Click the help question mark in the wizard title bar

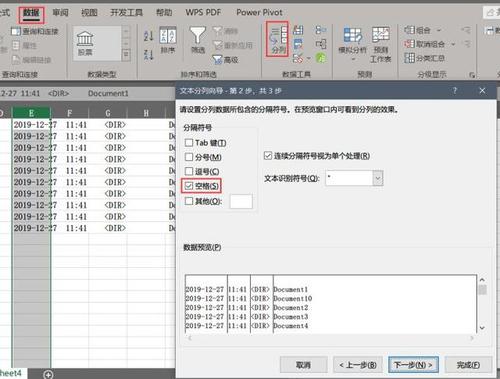click(455, 91)
